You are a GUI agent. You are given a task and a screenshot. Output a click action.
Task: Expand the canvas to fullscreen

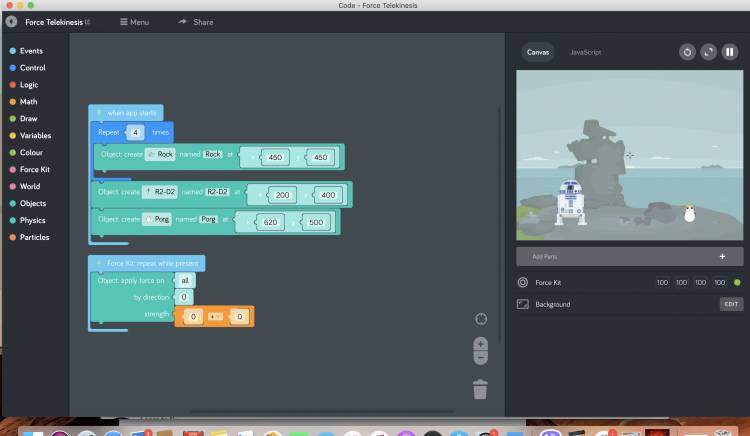point(708,52)
